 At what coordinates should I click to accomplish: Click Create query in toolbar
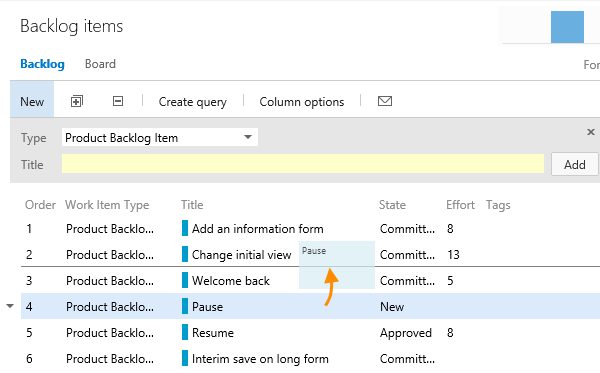pyautogui.click(x=192, y=102)
